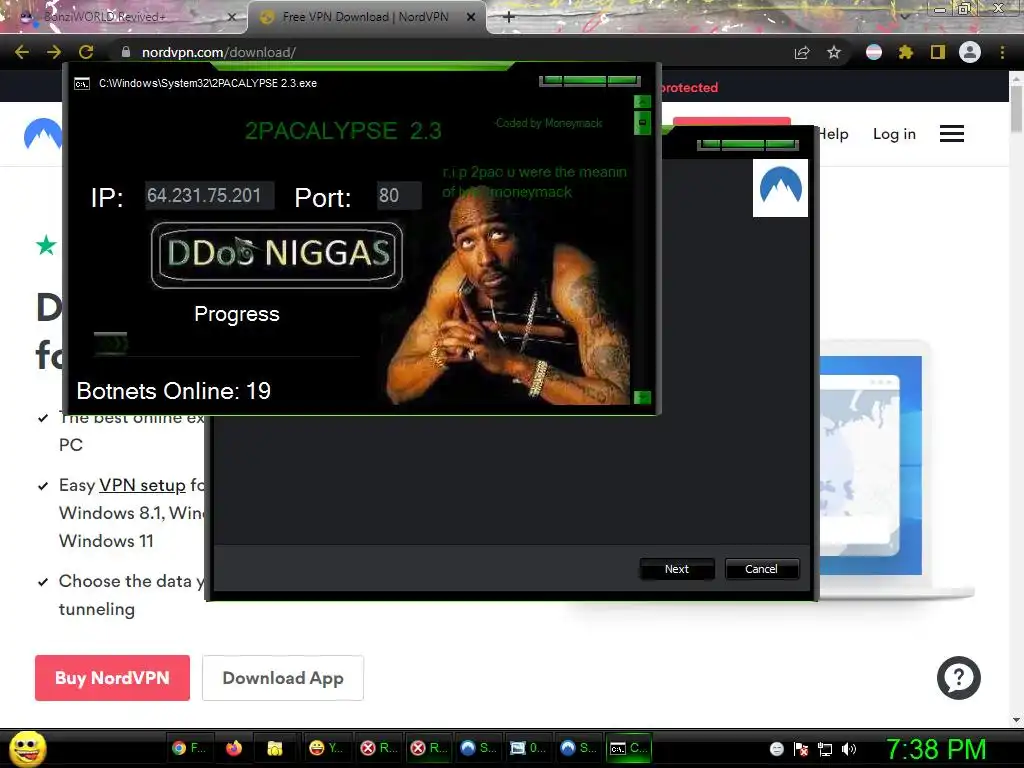Viewport: 1024px width, 768px height.
Task: Close the Free VPN Download tab
Action: point(471,17)
